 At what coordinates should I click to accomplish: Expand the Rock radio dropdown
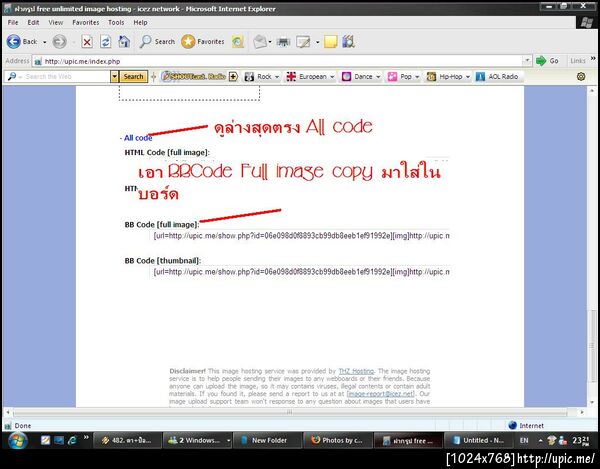coord(277,77)
